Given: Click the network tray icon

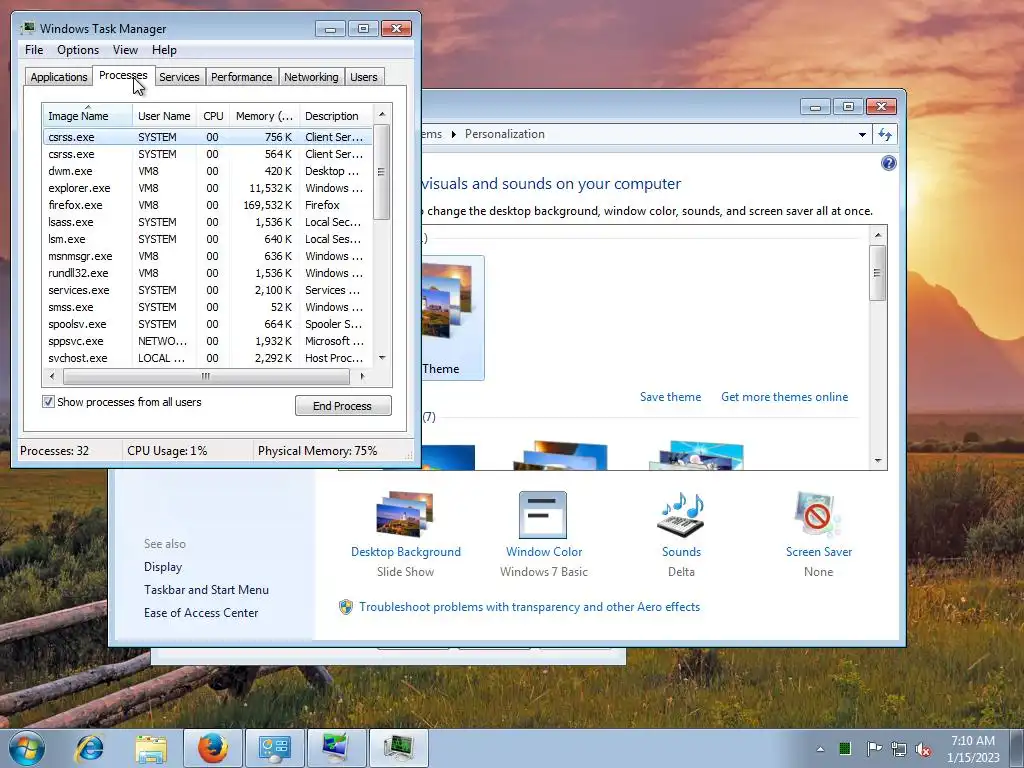Looking at the screenshot, I should coord(899,748).
